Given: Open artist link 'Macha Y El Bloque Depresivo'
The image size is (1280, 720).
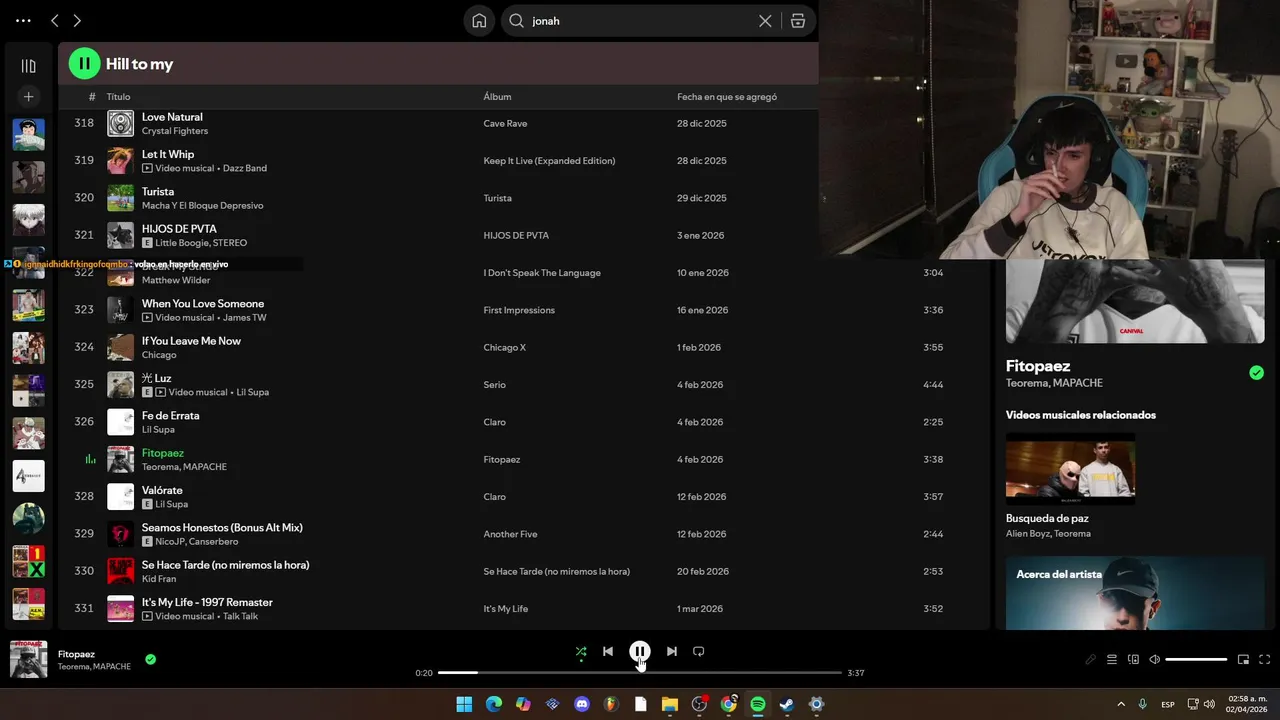Looking at the screenshot, I should tap(203, 206).
